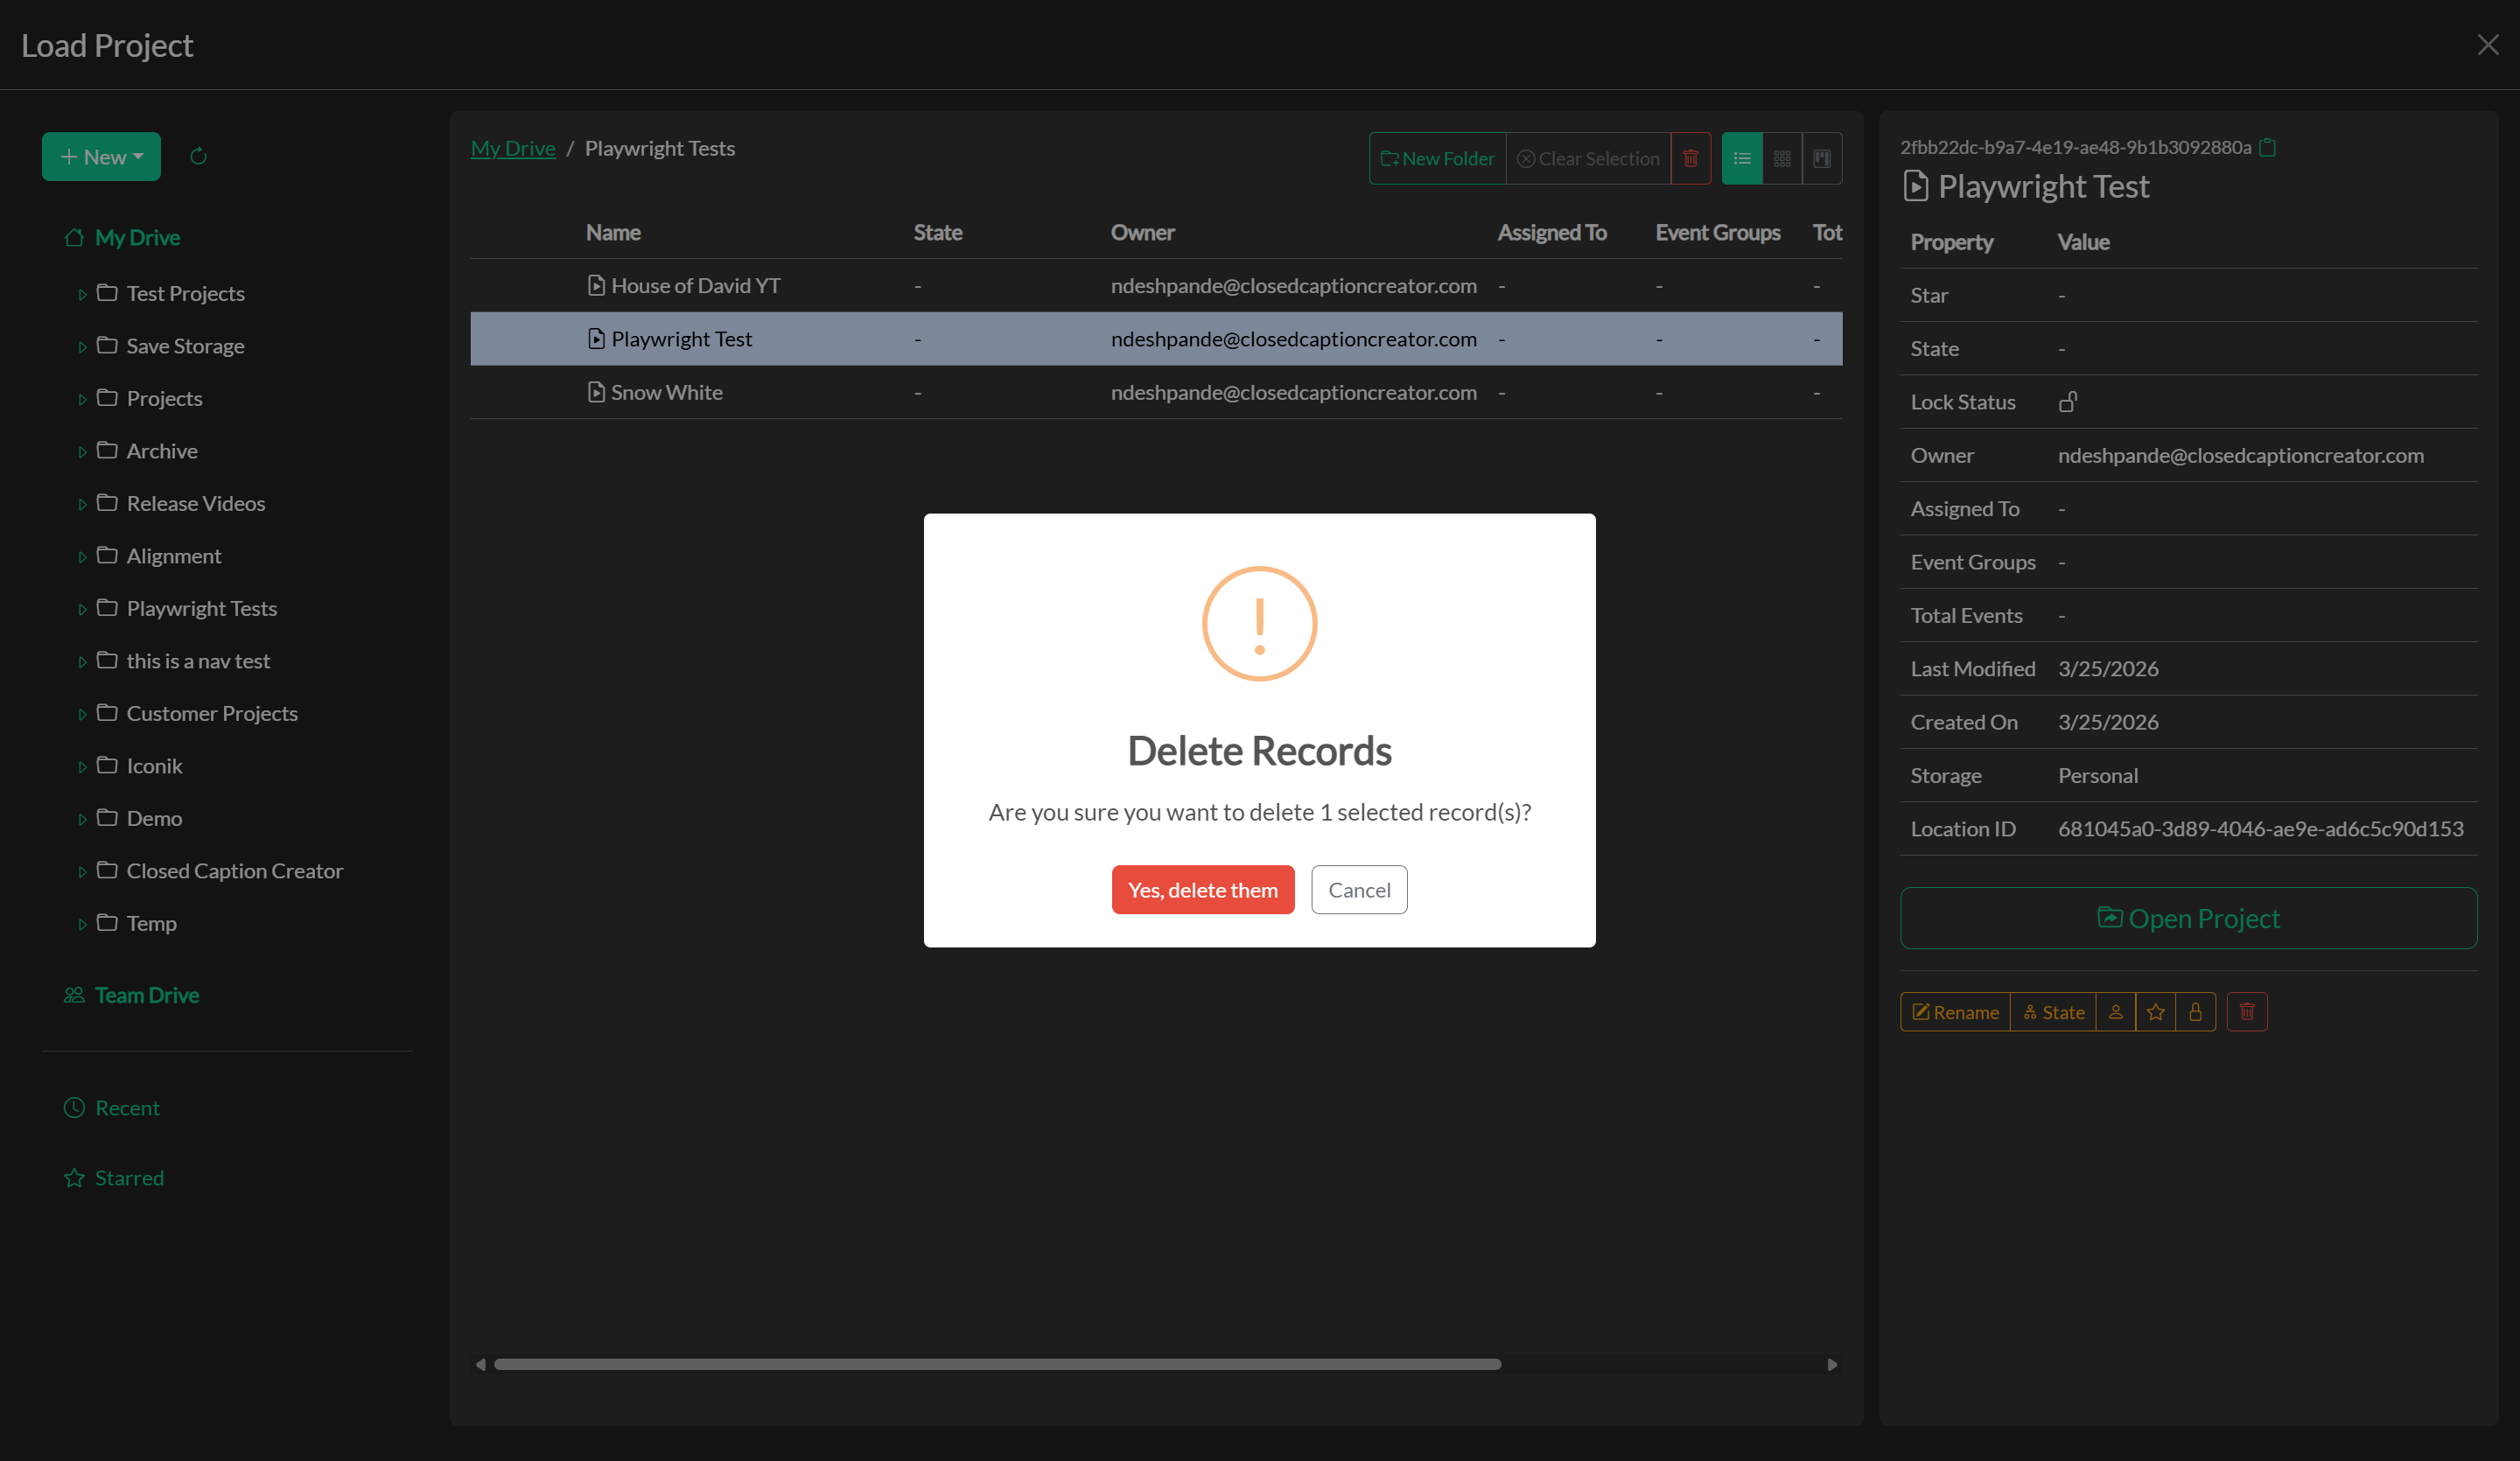This screenshot has height=1461, width=2520.
Task: Expand the Test Projects folder
Action: pos(83,293)
